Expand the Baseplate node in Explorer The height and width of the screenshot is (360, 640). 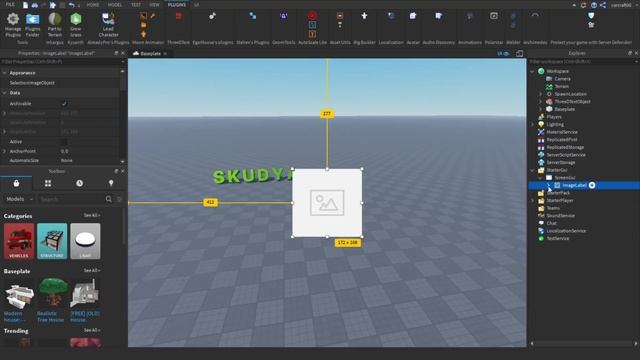(540, 109)
